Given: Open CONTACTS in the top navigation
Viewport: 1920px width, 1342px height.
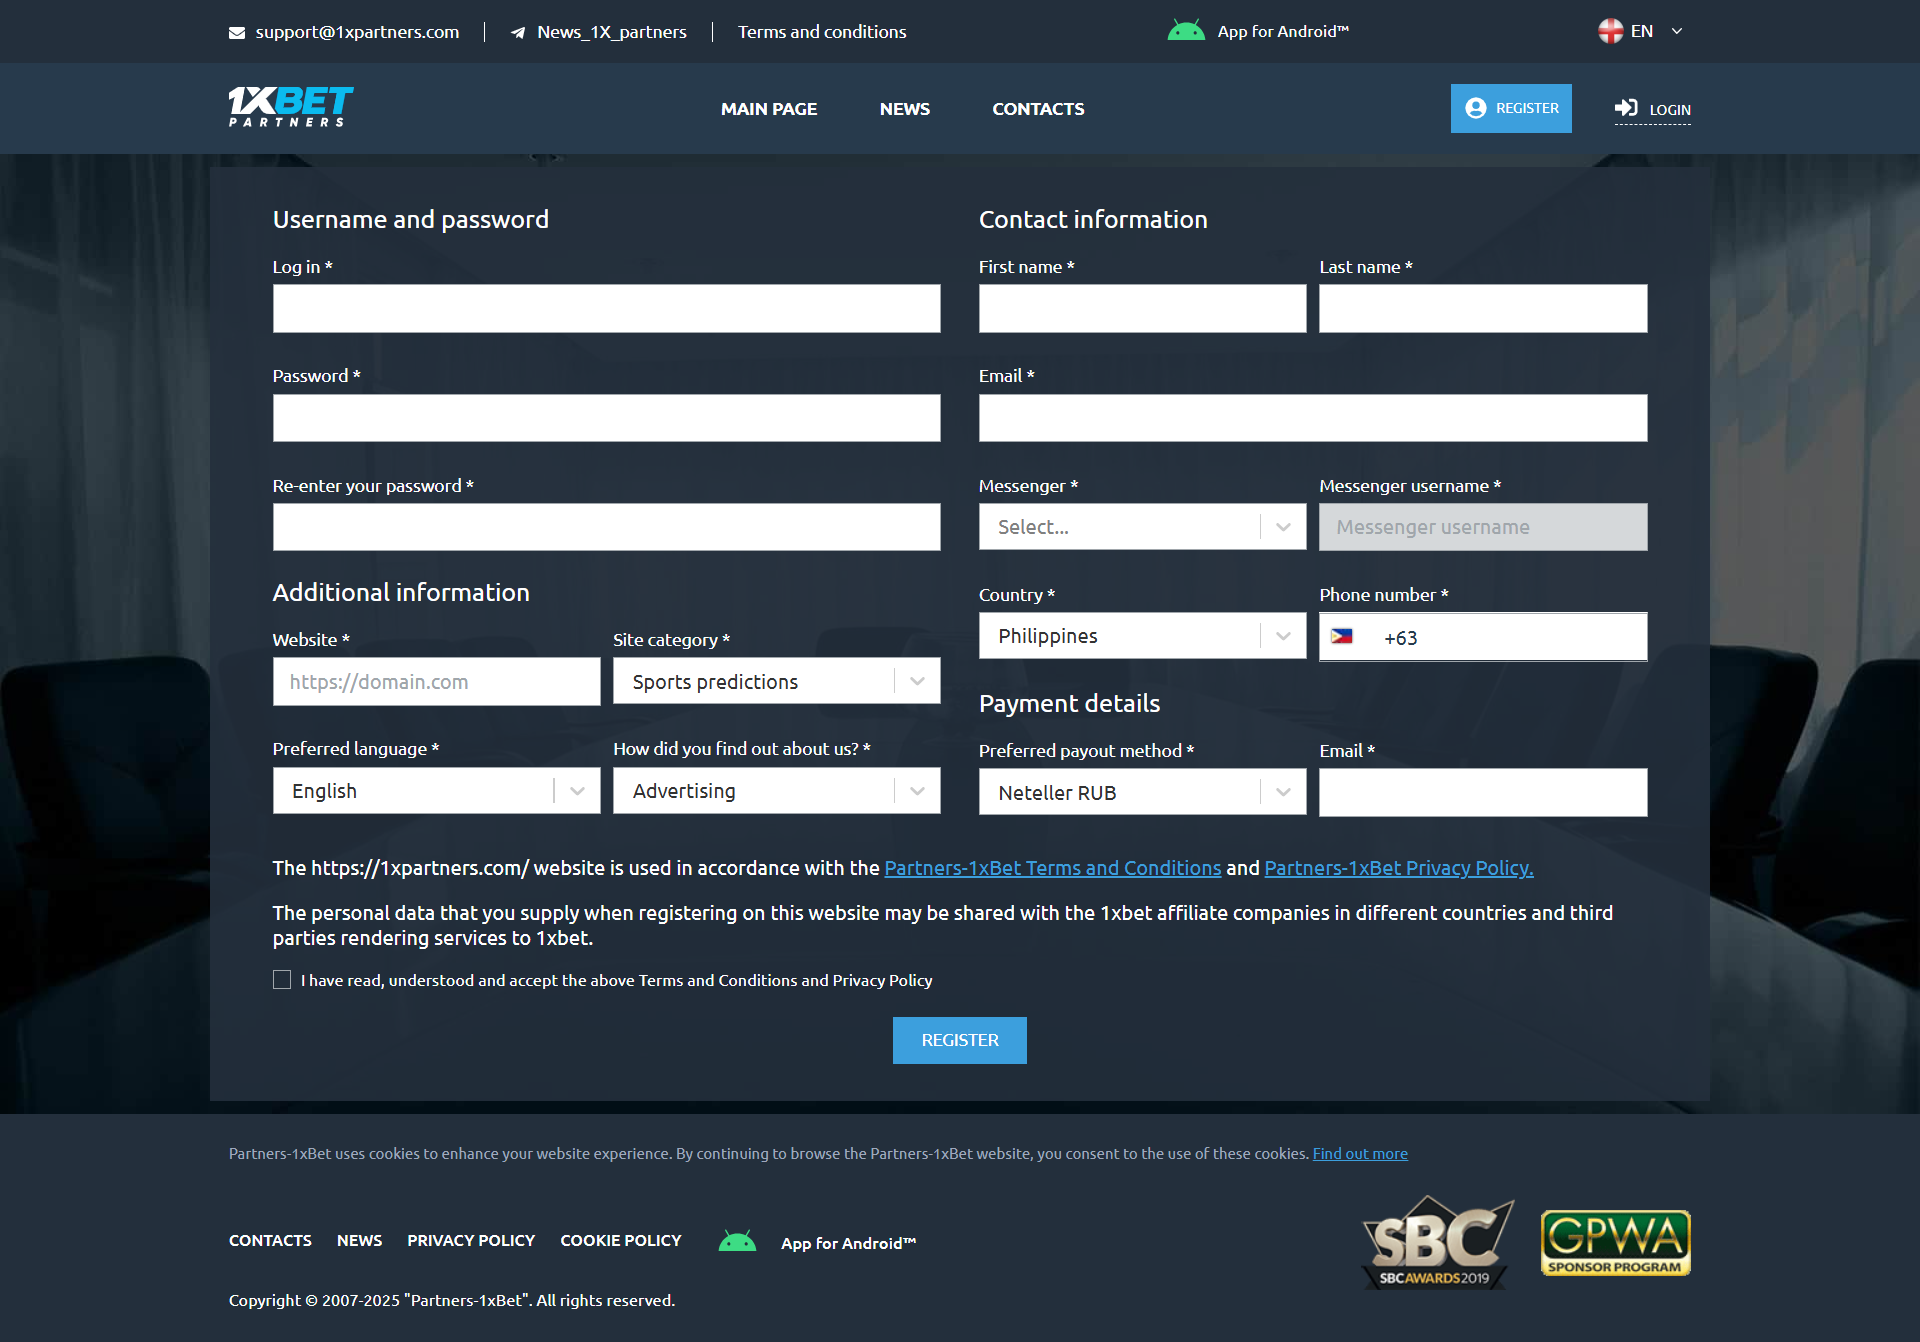Looking at the screenshot, I should coord(1038,109).
